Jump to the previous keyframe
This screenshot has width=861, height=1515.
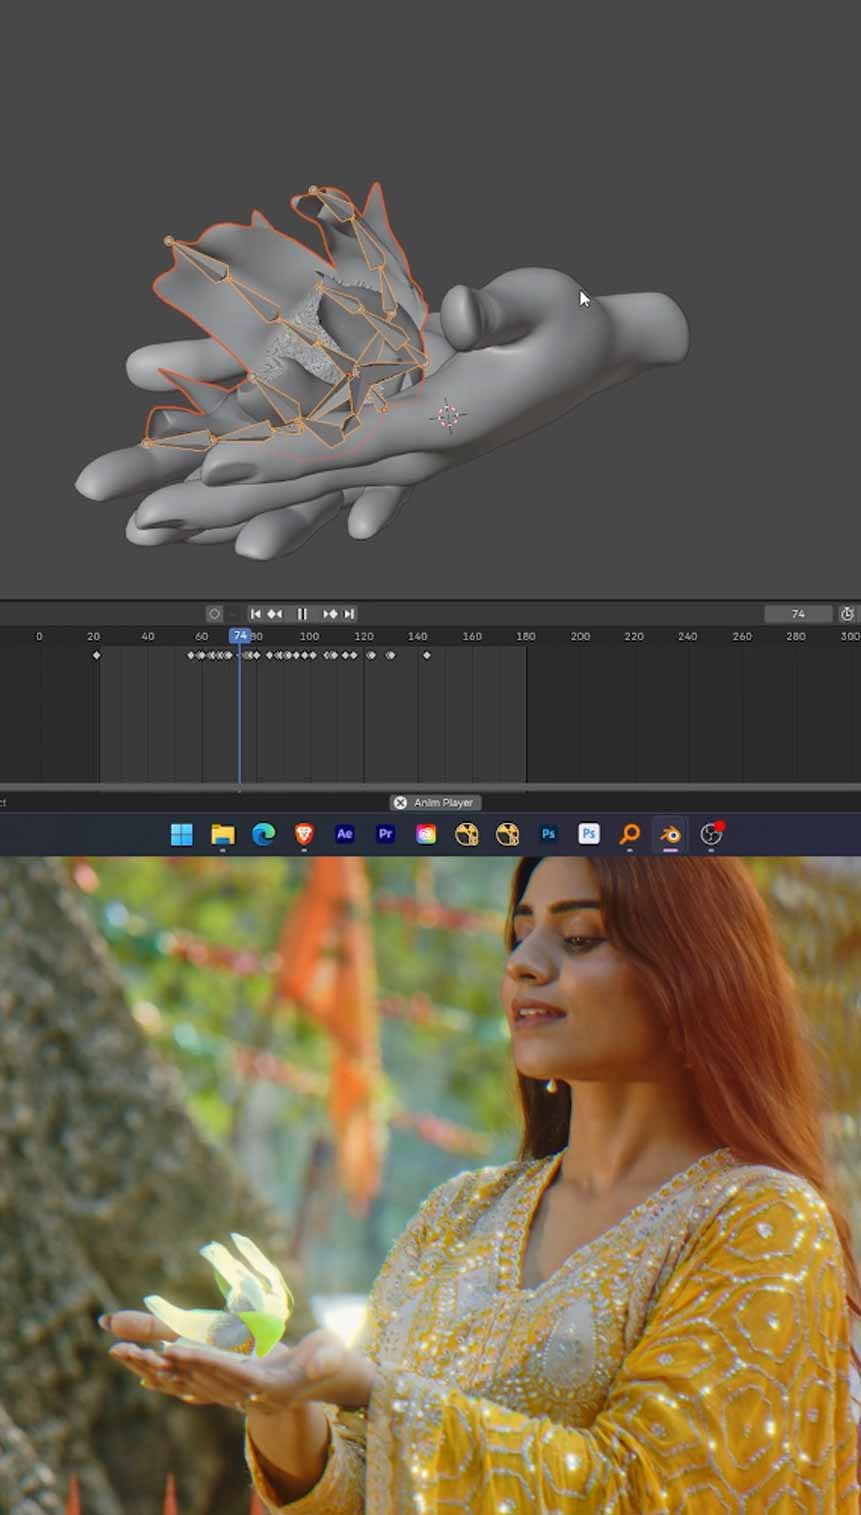pos(275,614)
